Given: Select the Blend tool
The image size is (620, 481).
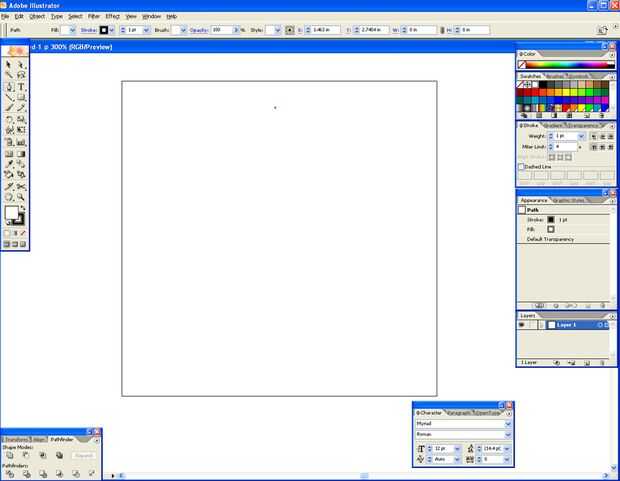Looking at the screenshot, I should coord(21,164).
